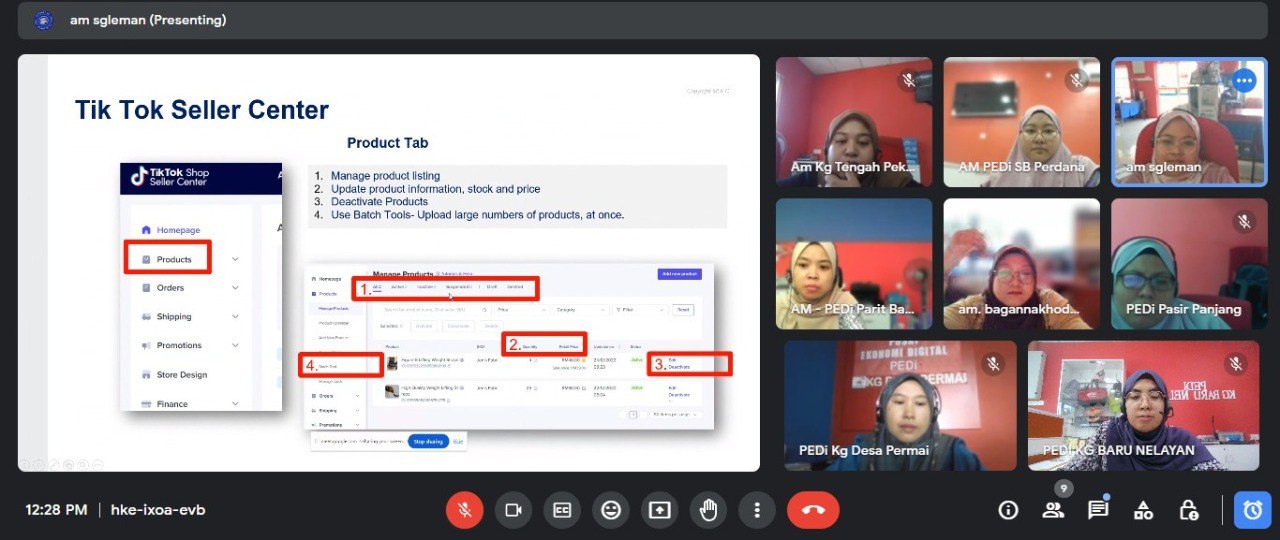Screen dimensions: 1280x540
Task: Open the Activities panel
Action: pyautogui.click(x=1143, y=510)
